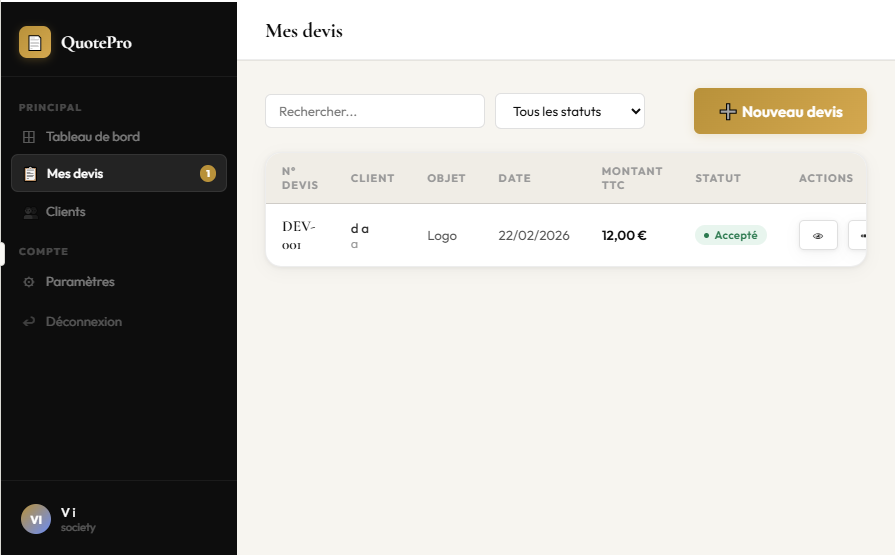Click the Clients people icon
Image resolution: width=895 pixels, height=555 pixels.
(29, 212)
